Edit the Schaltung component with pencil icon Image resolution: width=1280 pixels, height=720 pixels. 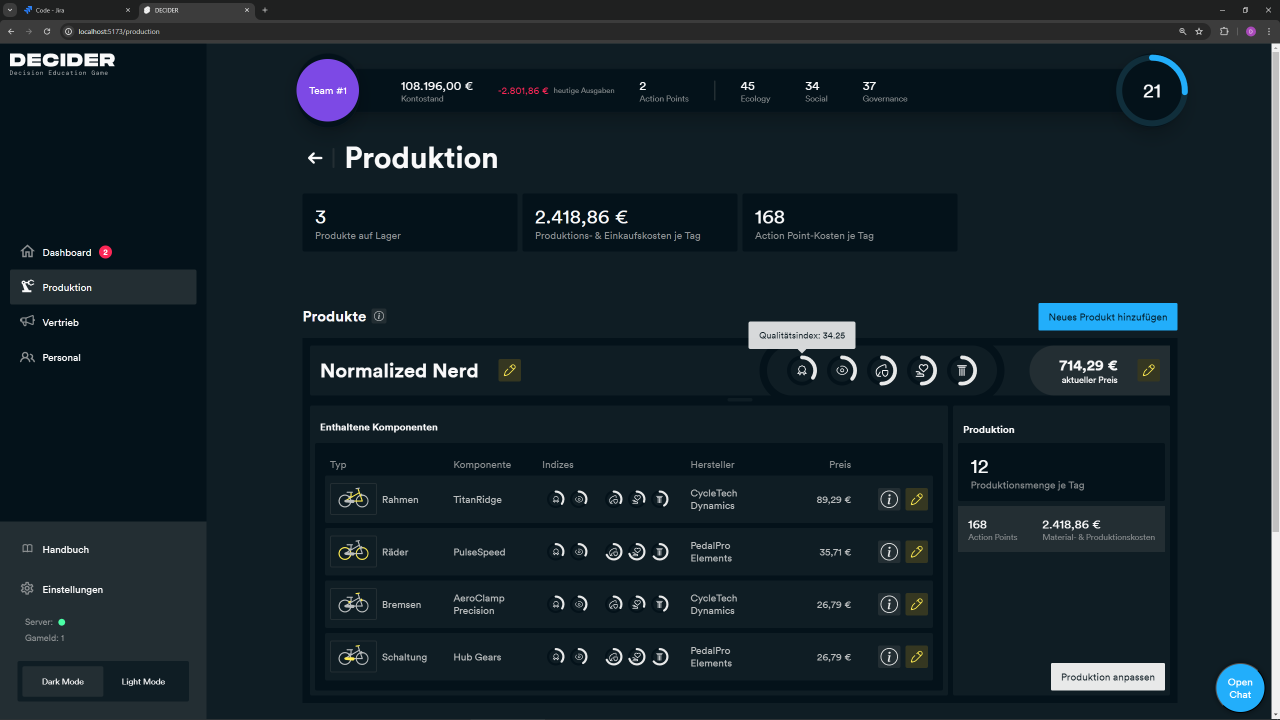pyautogui.click(x=916, y=657)
